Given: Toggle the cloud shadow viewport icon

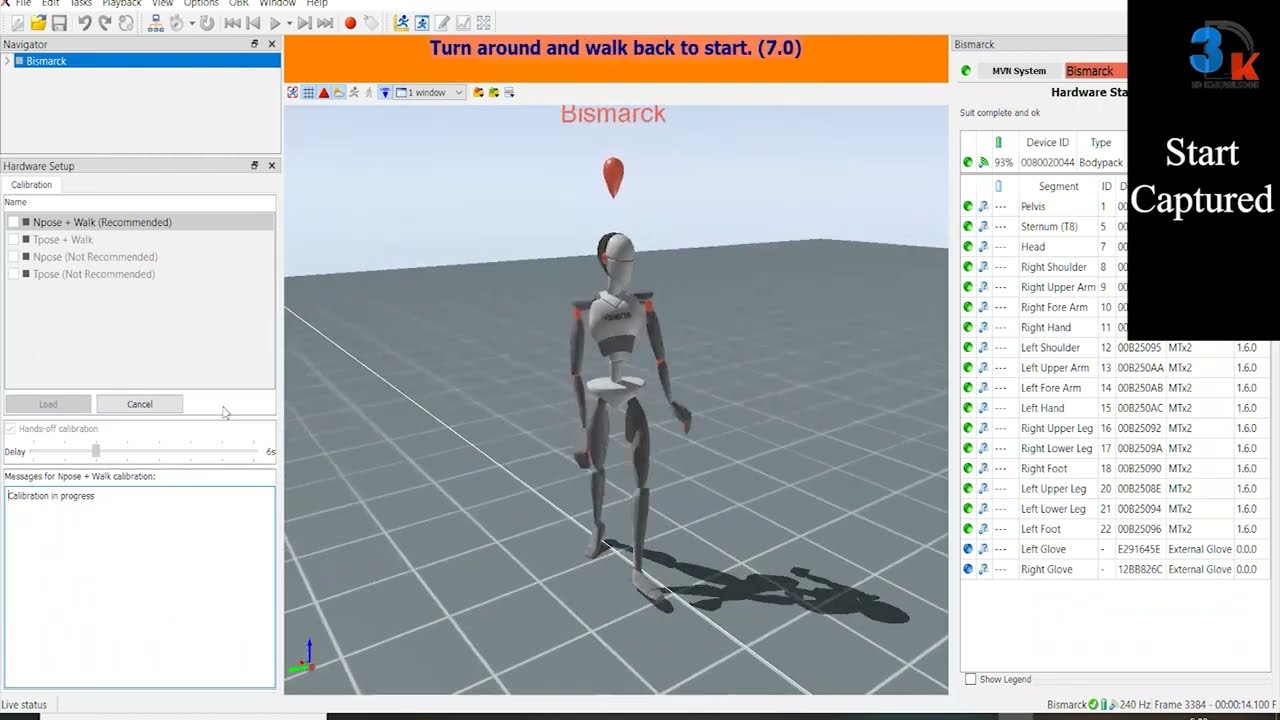Looking at the screenshot, I should click(339, 93).
